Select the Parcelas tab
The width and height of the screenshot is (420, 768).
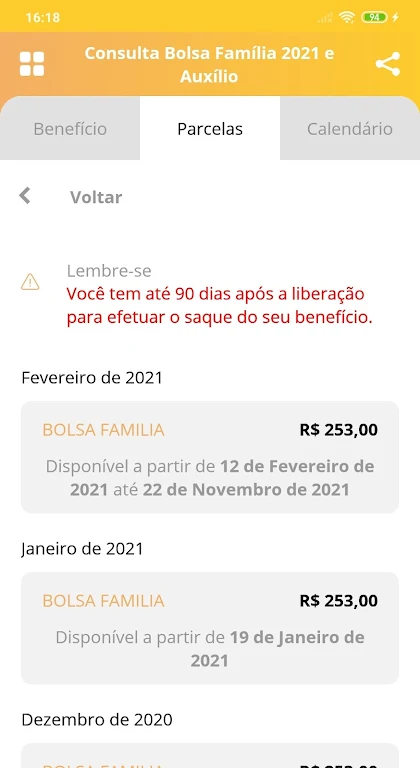(x=210, y=128)
